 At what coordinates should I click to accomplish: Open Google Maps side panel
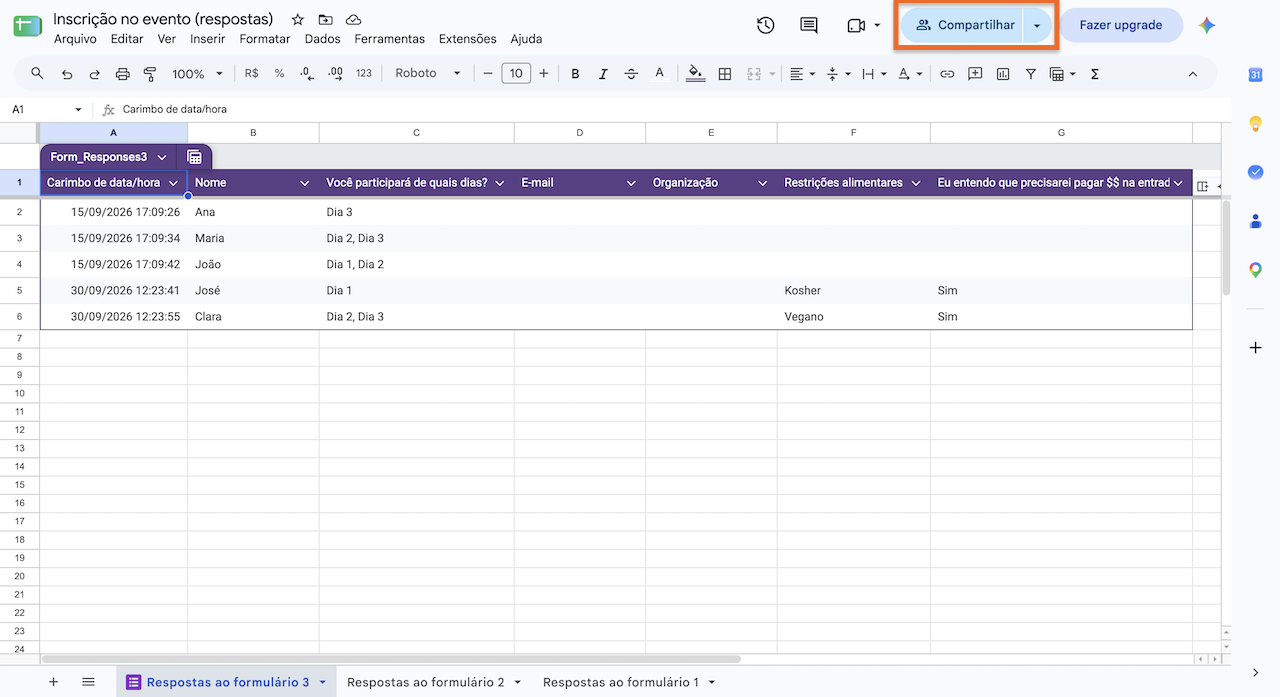pos(1256,269)
